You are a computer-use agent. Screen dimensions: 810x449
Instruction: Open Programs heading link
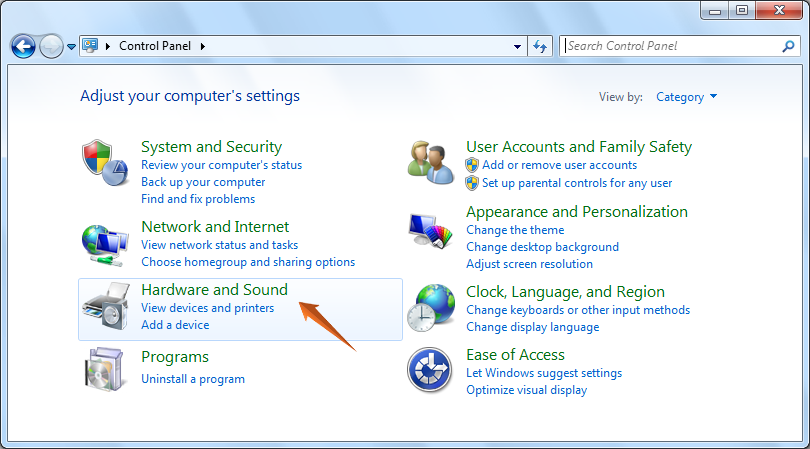pyautogui.click(x=175, y=357)
